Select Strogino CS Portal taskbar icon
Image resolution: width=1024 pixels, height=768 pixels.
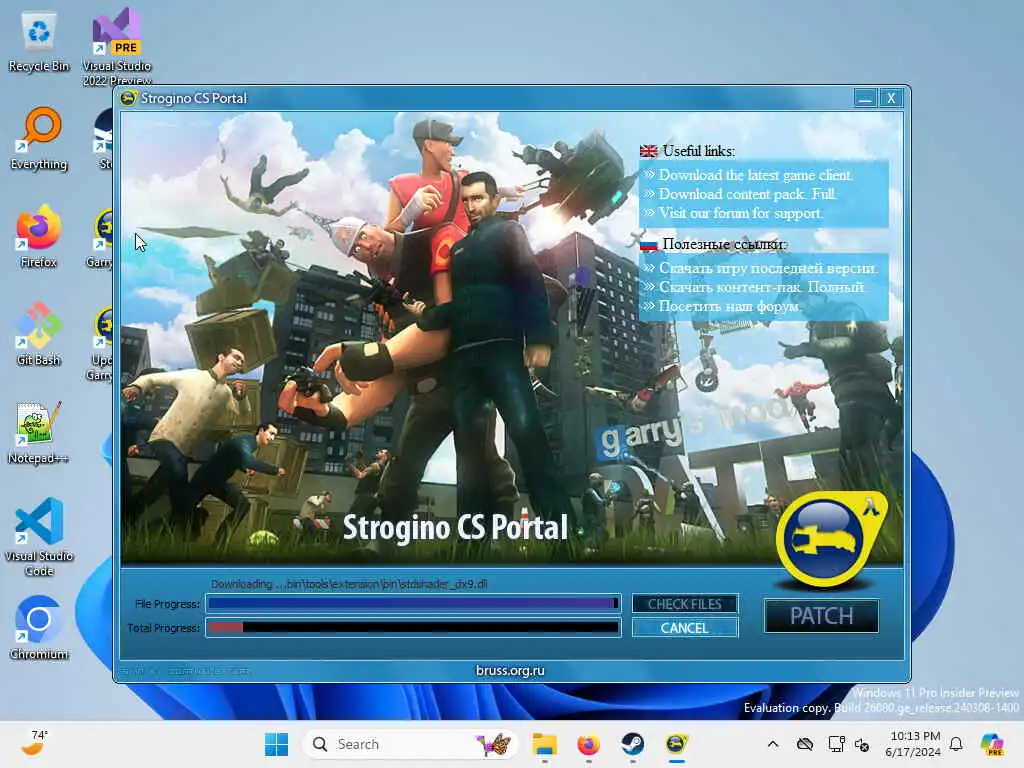[677, 744]
